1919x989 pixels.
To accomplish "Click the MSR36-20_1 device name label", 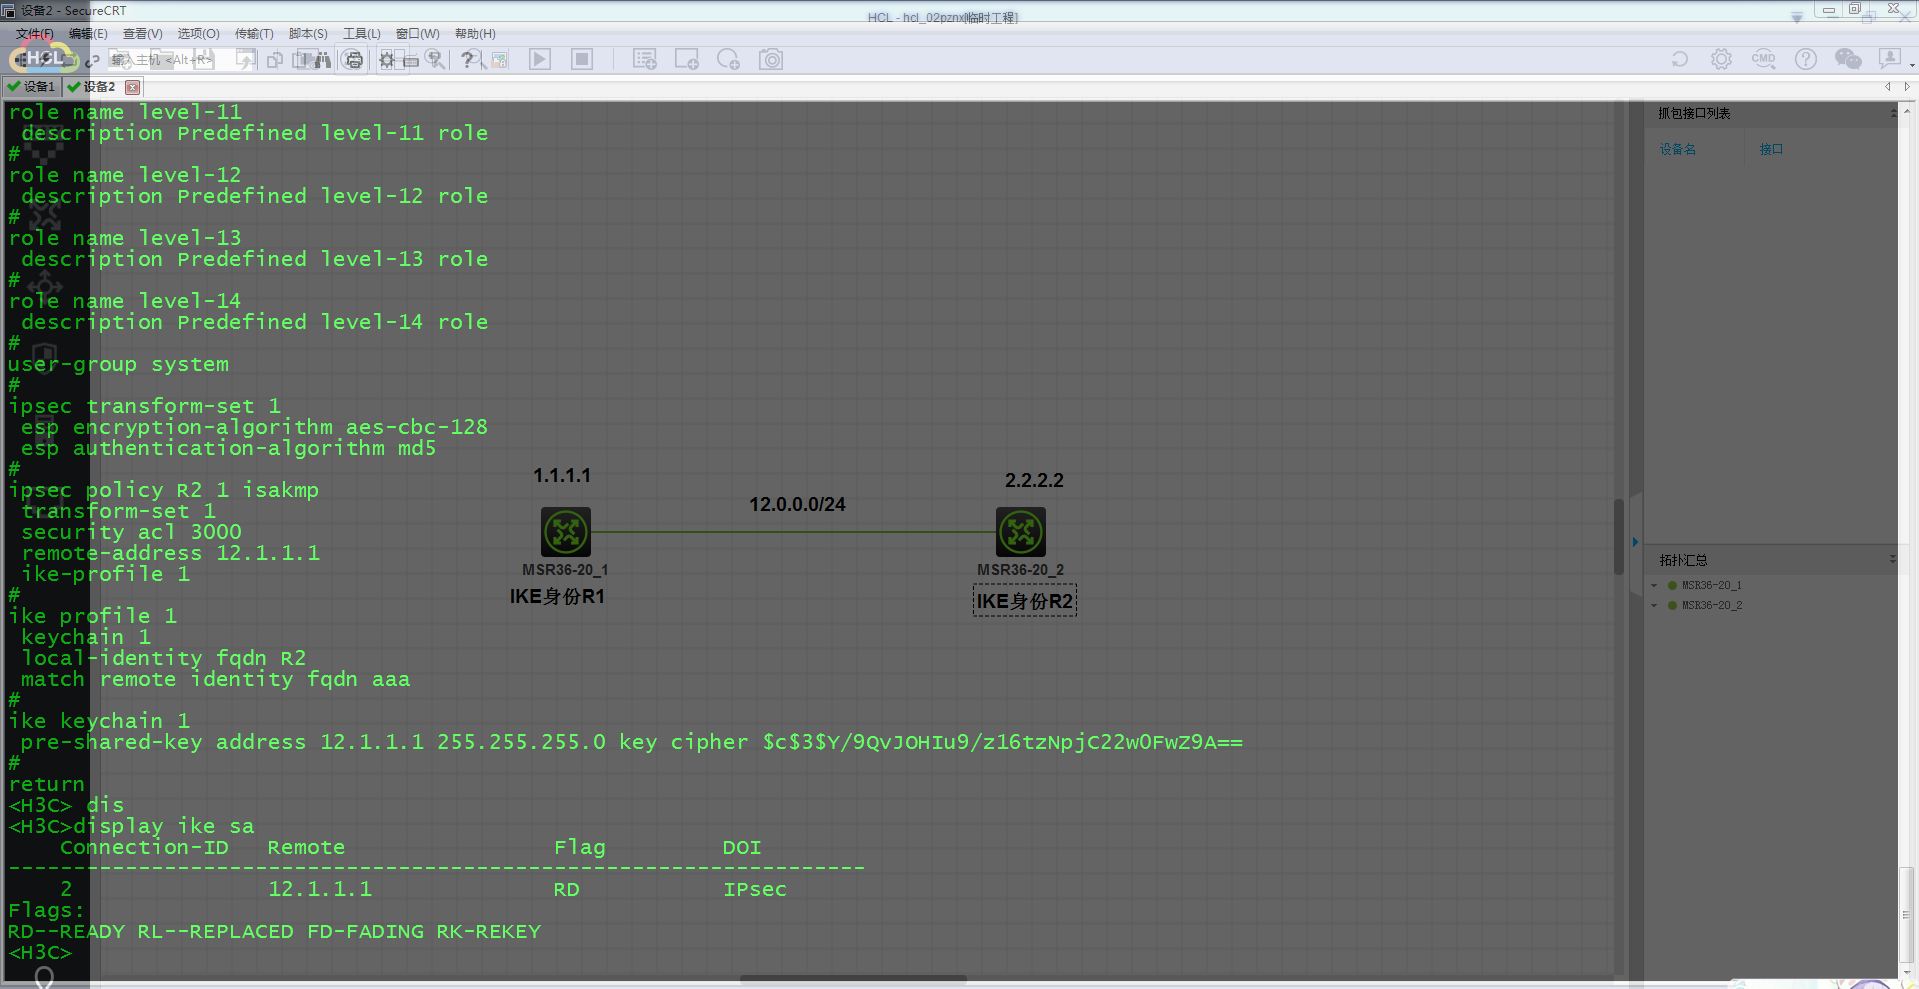I will pyautogui.click(x=565, y=570).
